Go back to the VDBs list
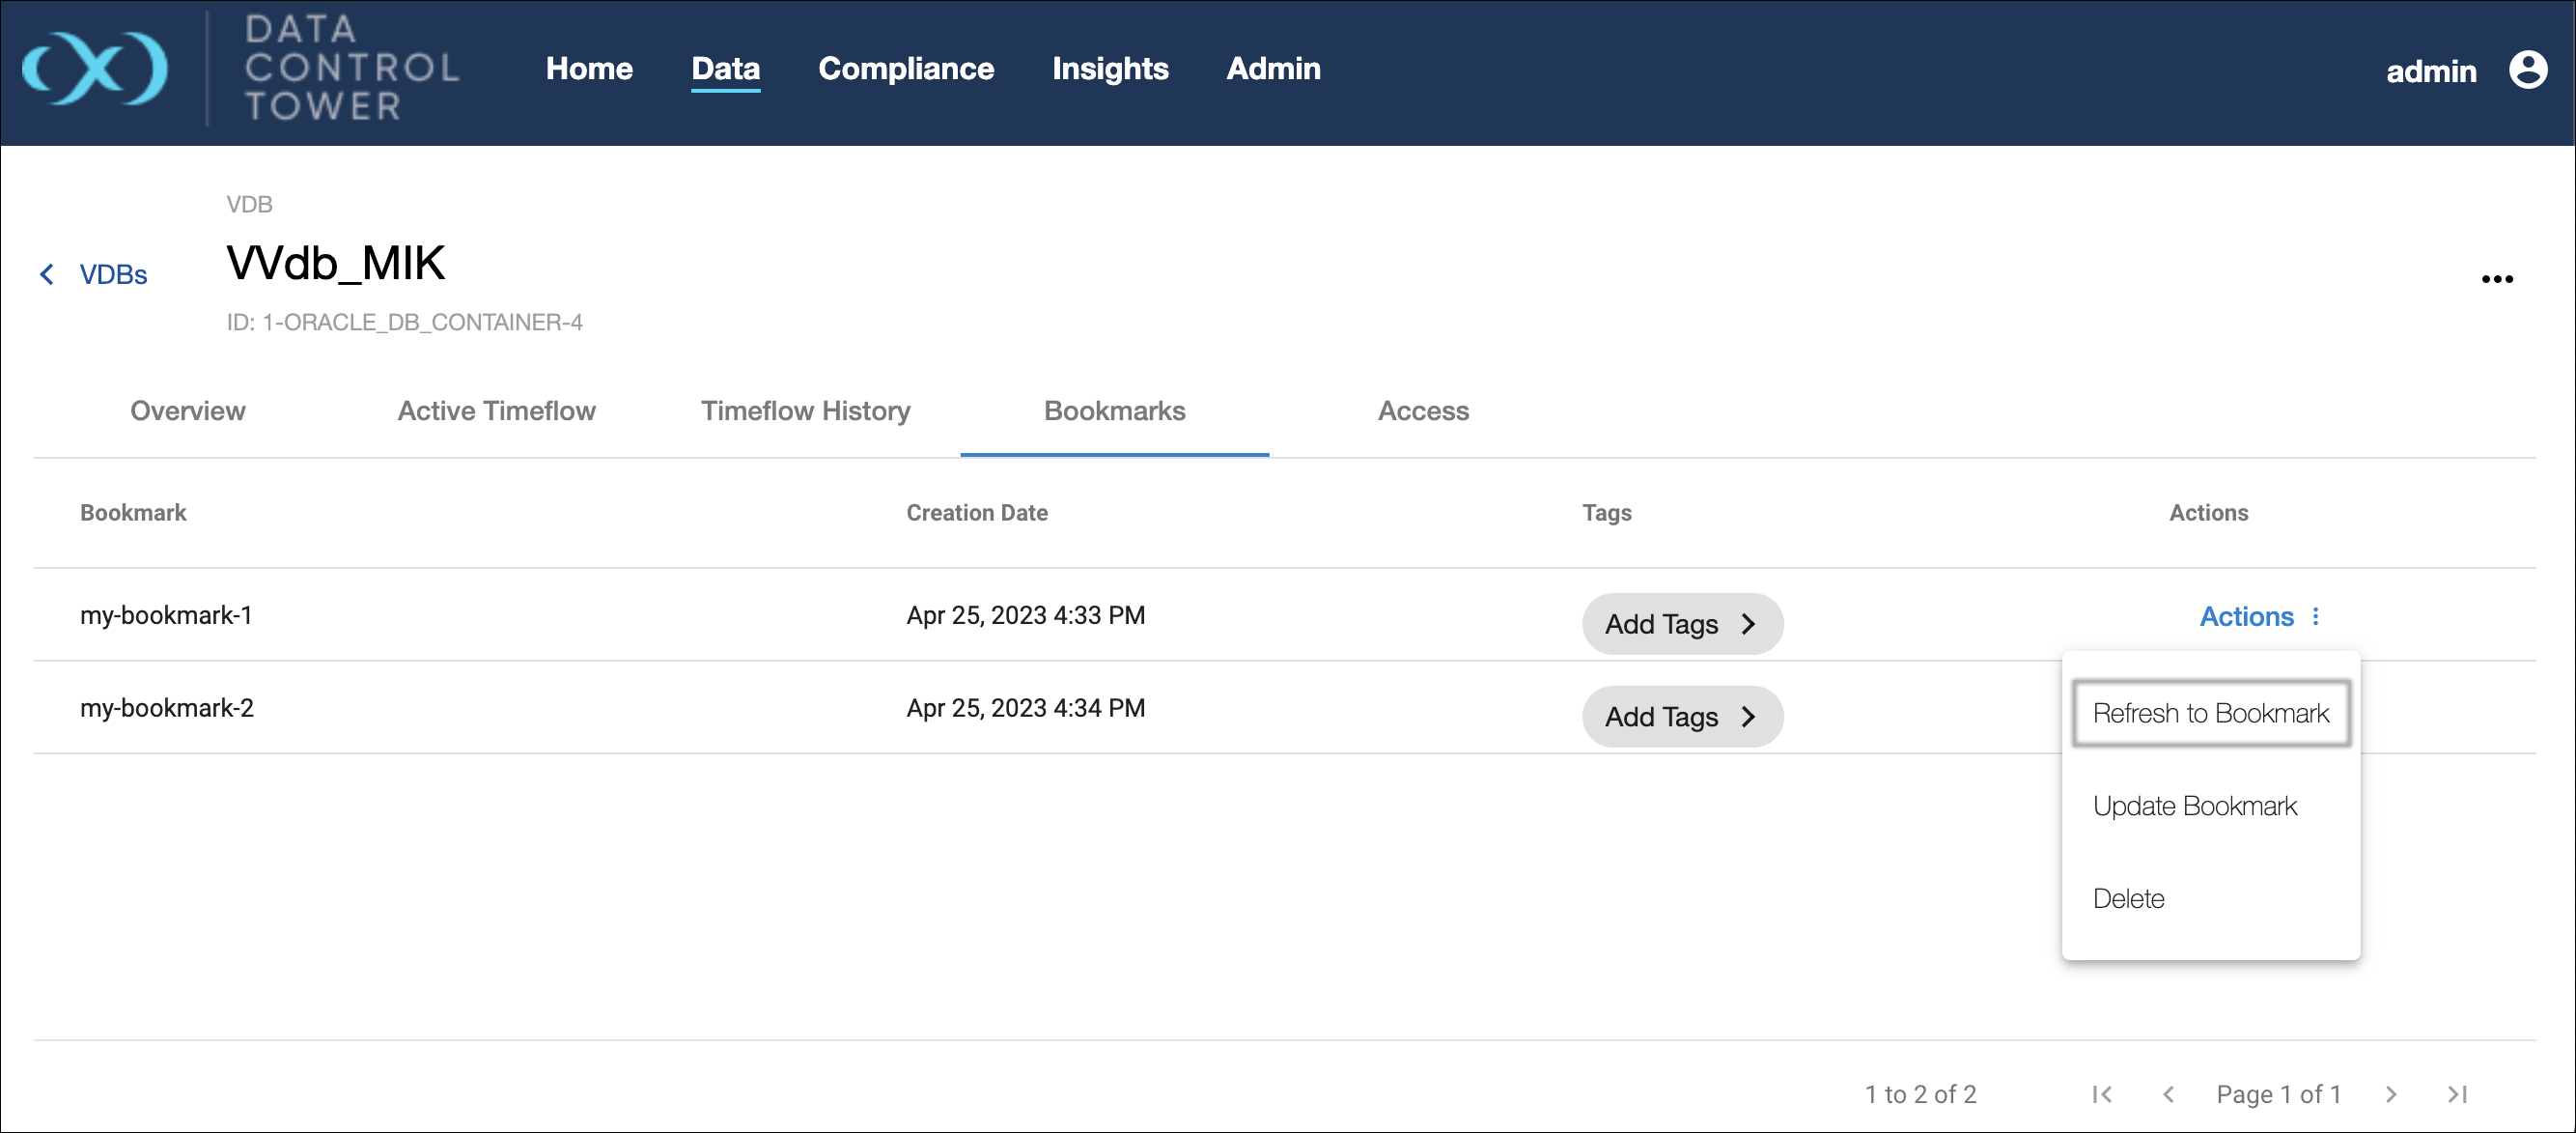2576x1133 pixels. point(113,274)
